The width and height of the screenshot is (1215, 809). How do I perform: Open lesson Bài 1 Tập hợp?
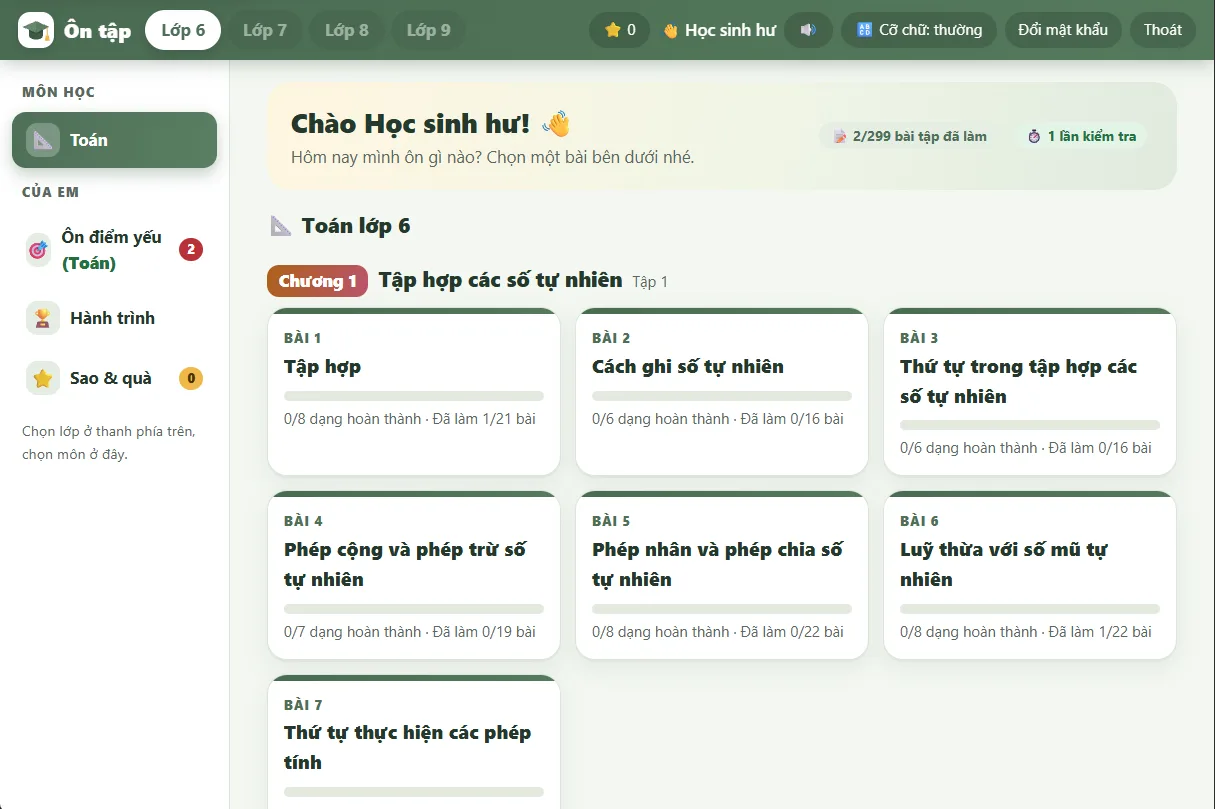[414, 392]
